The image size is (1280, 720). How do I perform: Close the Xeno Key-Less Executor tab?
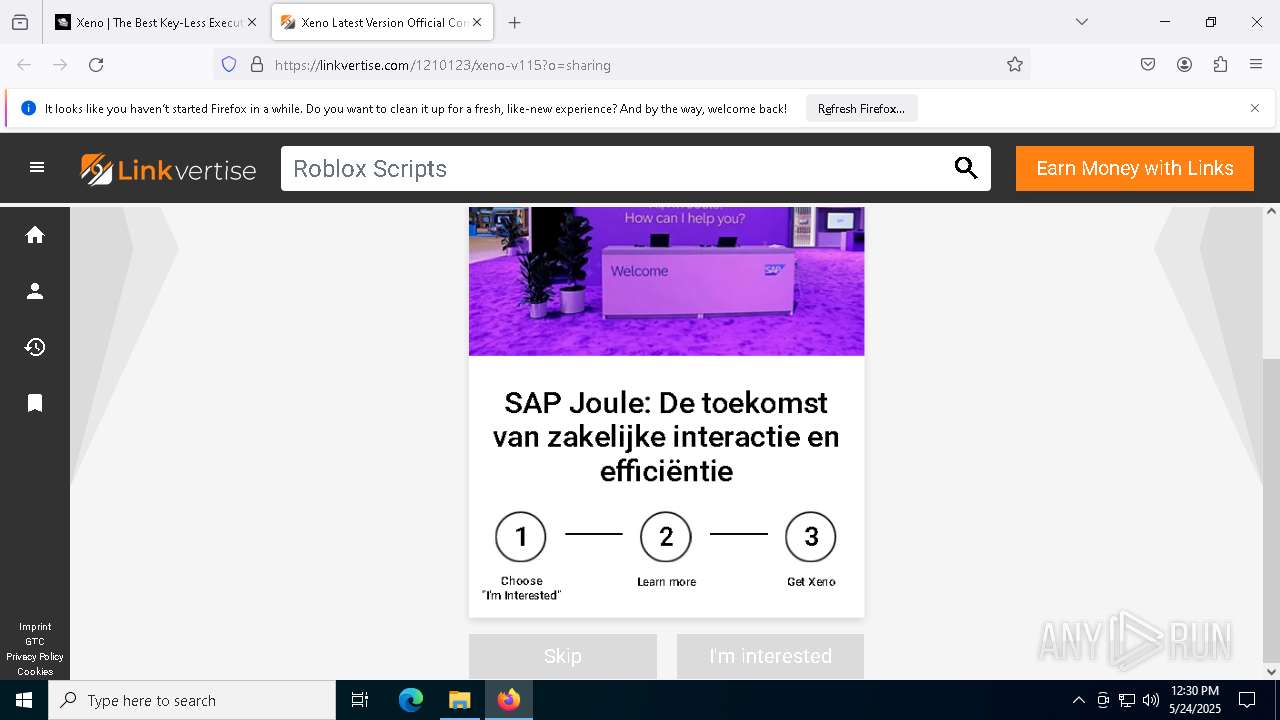(x=252, y=22)
